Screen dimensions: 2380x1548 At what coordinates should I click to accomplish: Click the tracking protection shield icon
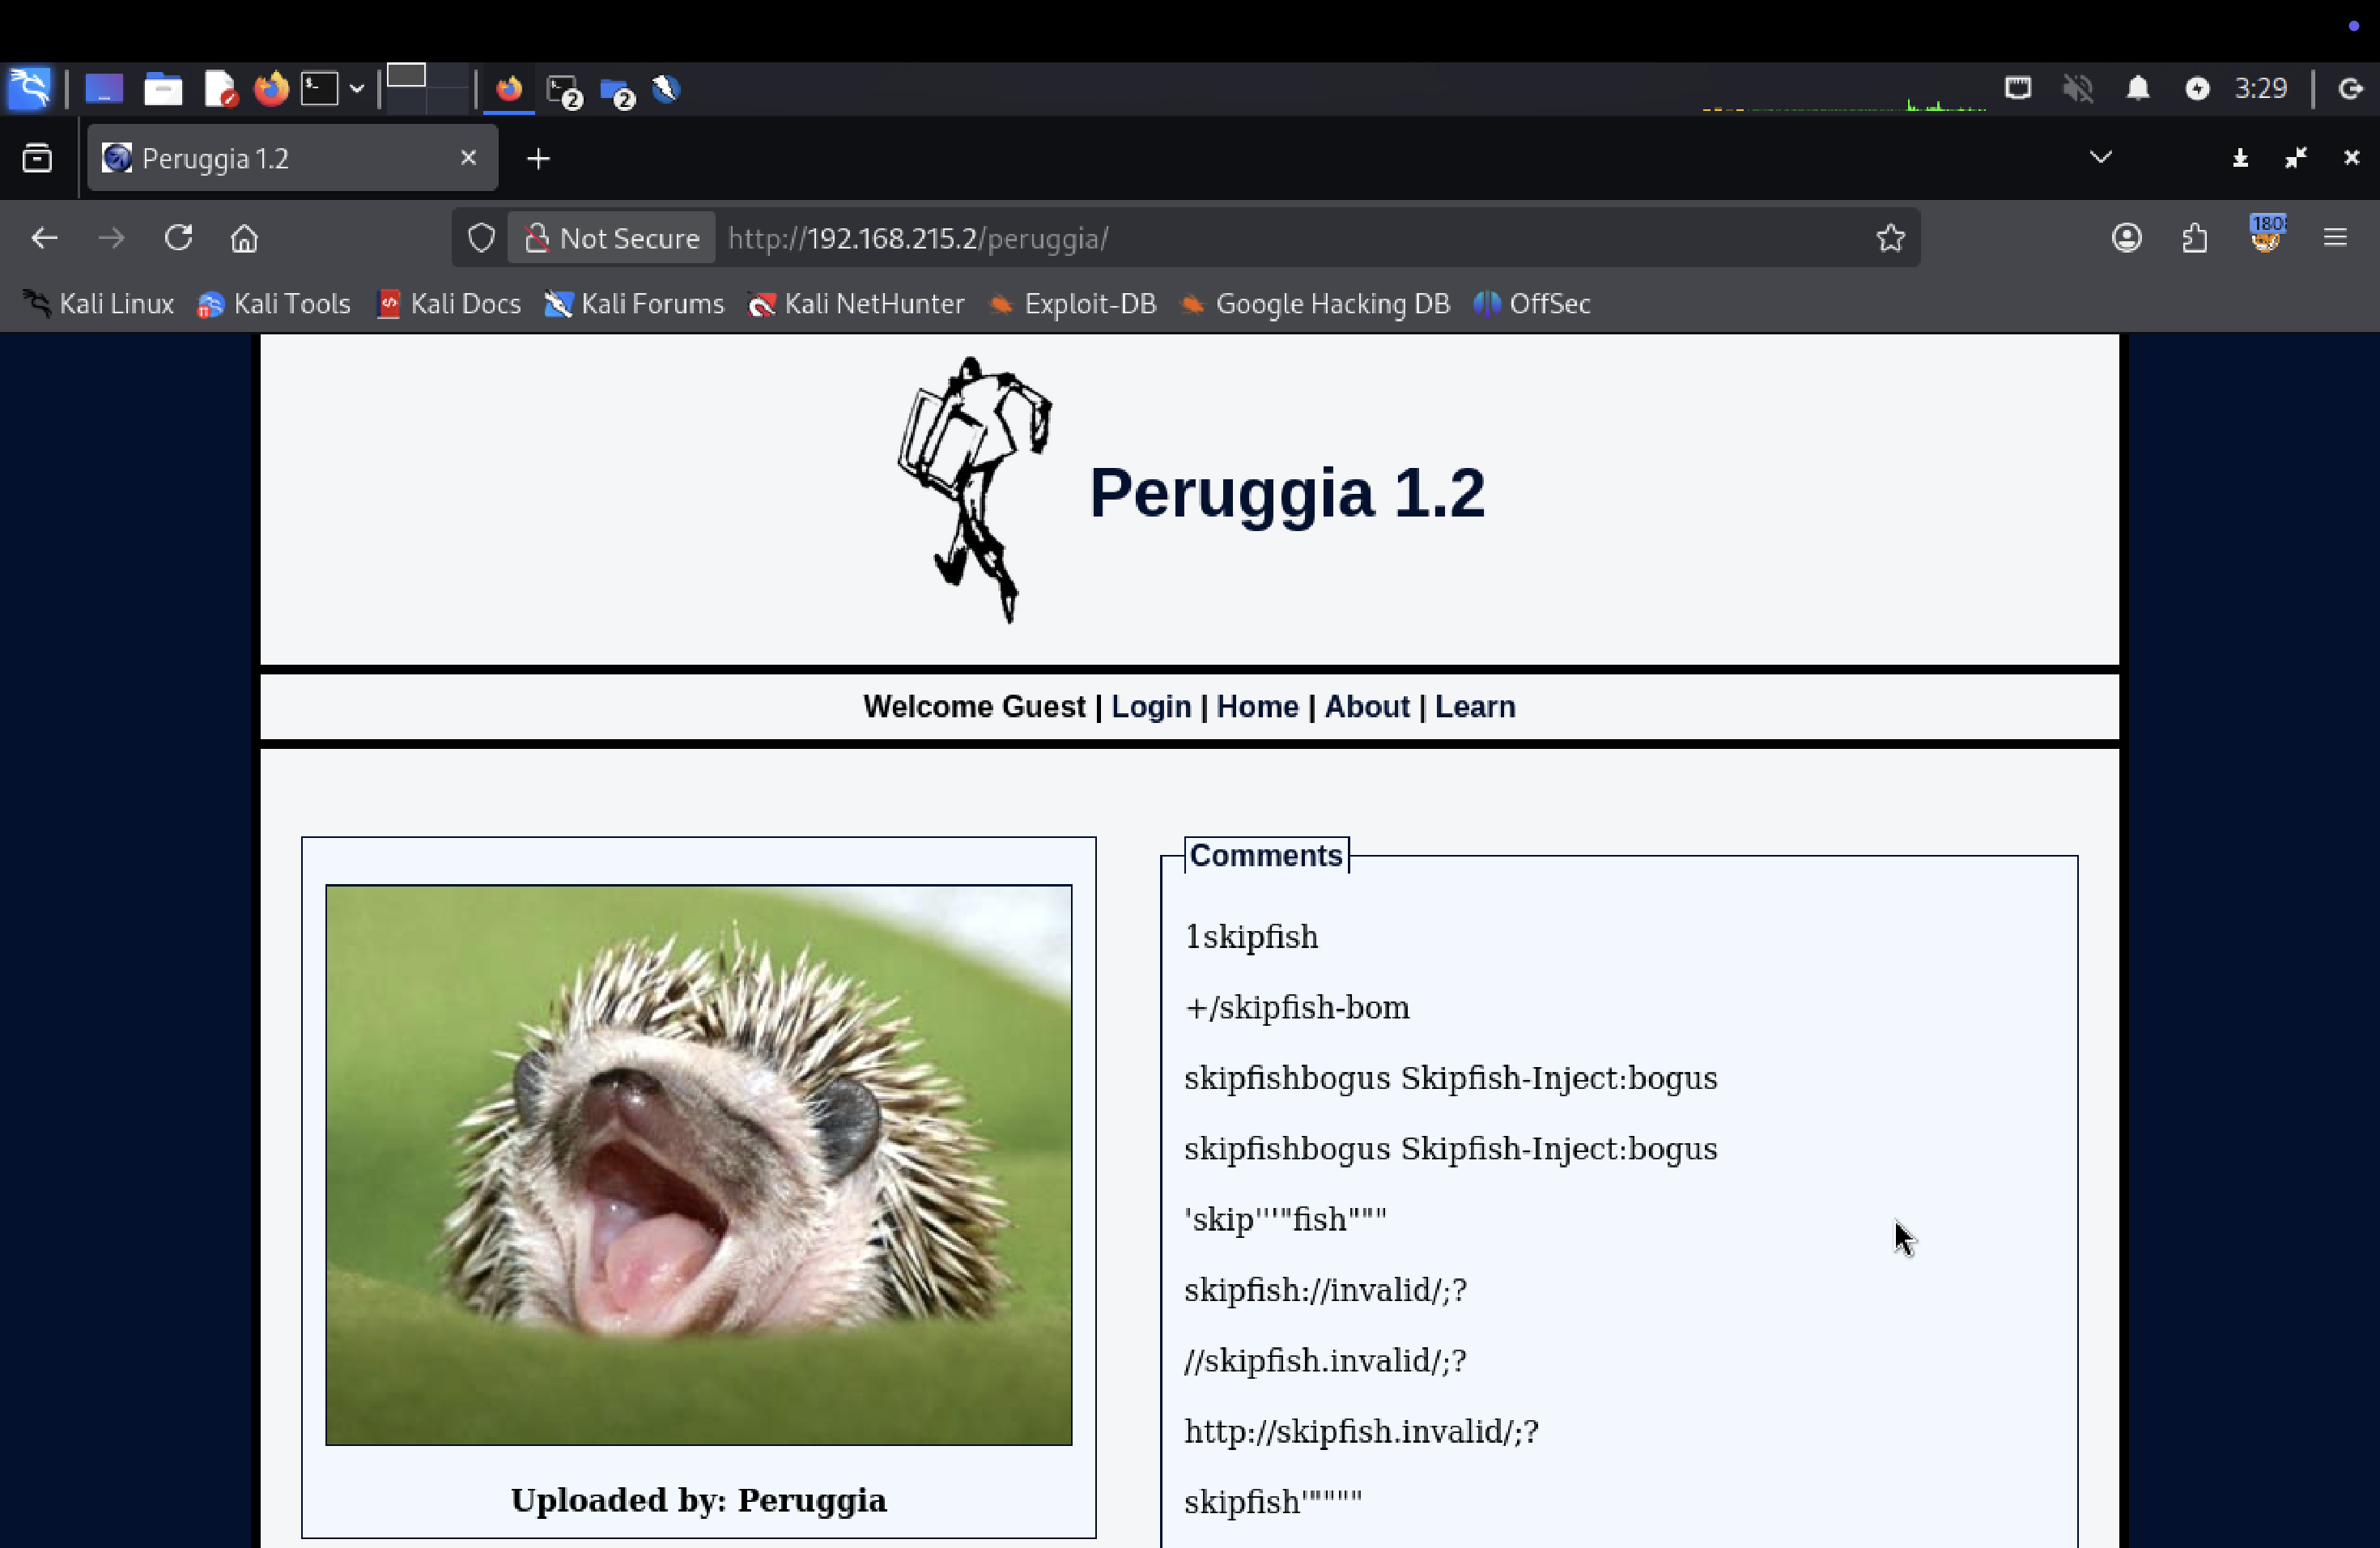click(481, 238)
